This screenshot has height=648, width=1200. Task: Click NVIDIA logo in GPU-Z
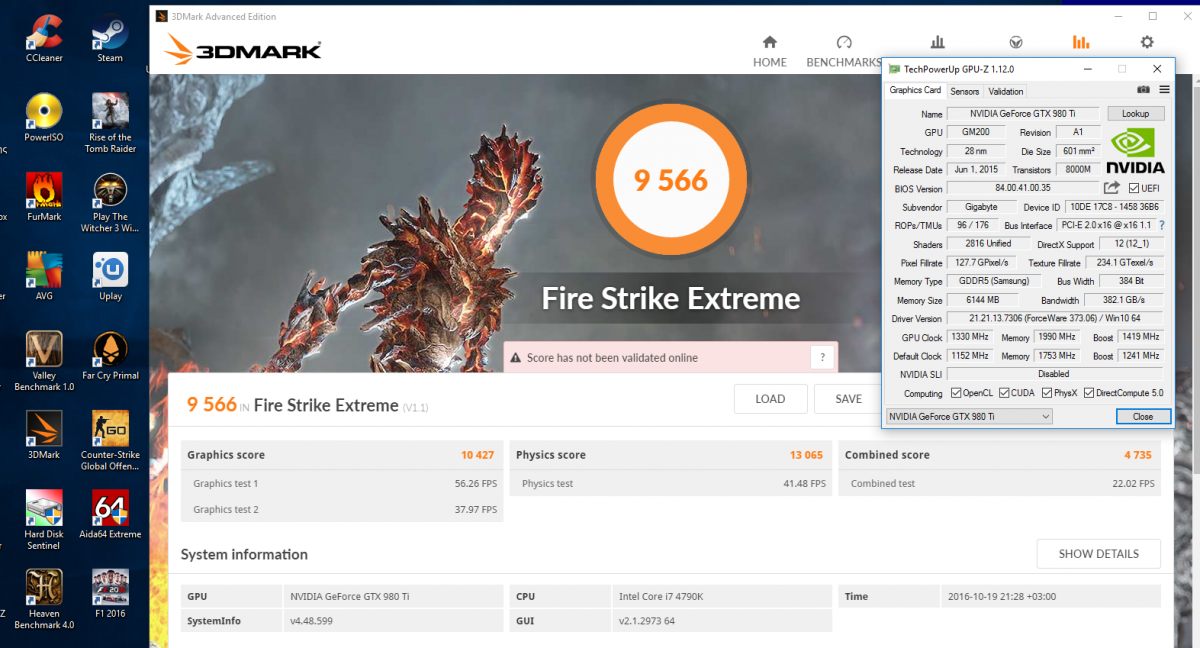(1137, 151)
